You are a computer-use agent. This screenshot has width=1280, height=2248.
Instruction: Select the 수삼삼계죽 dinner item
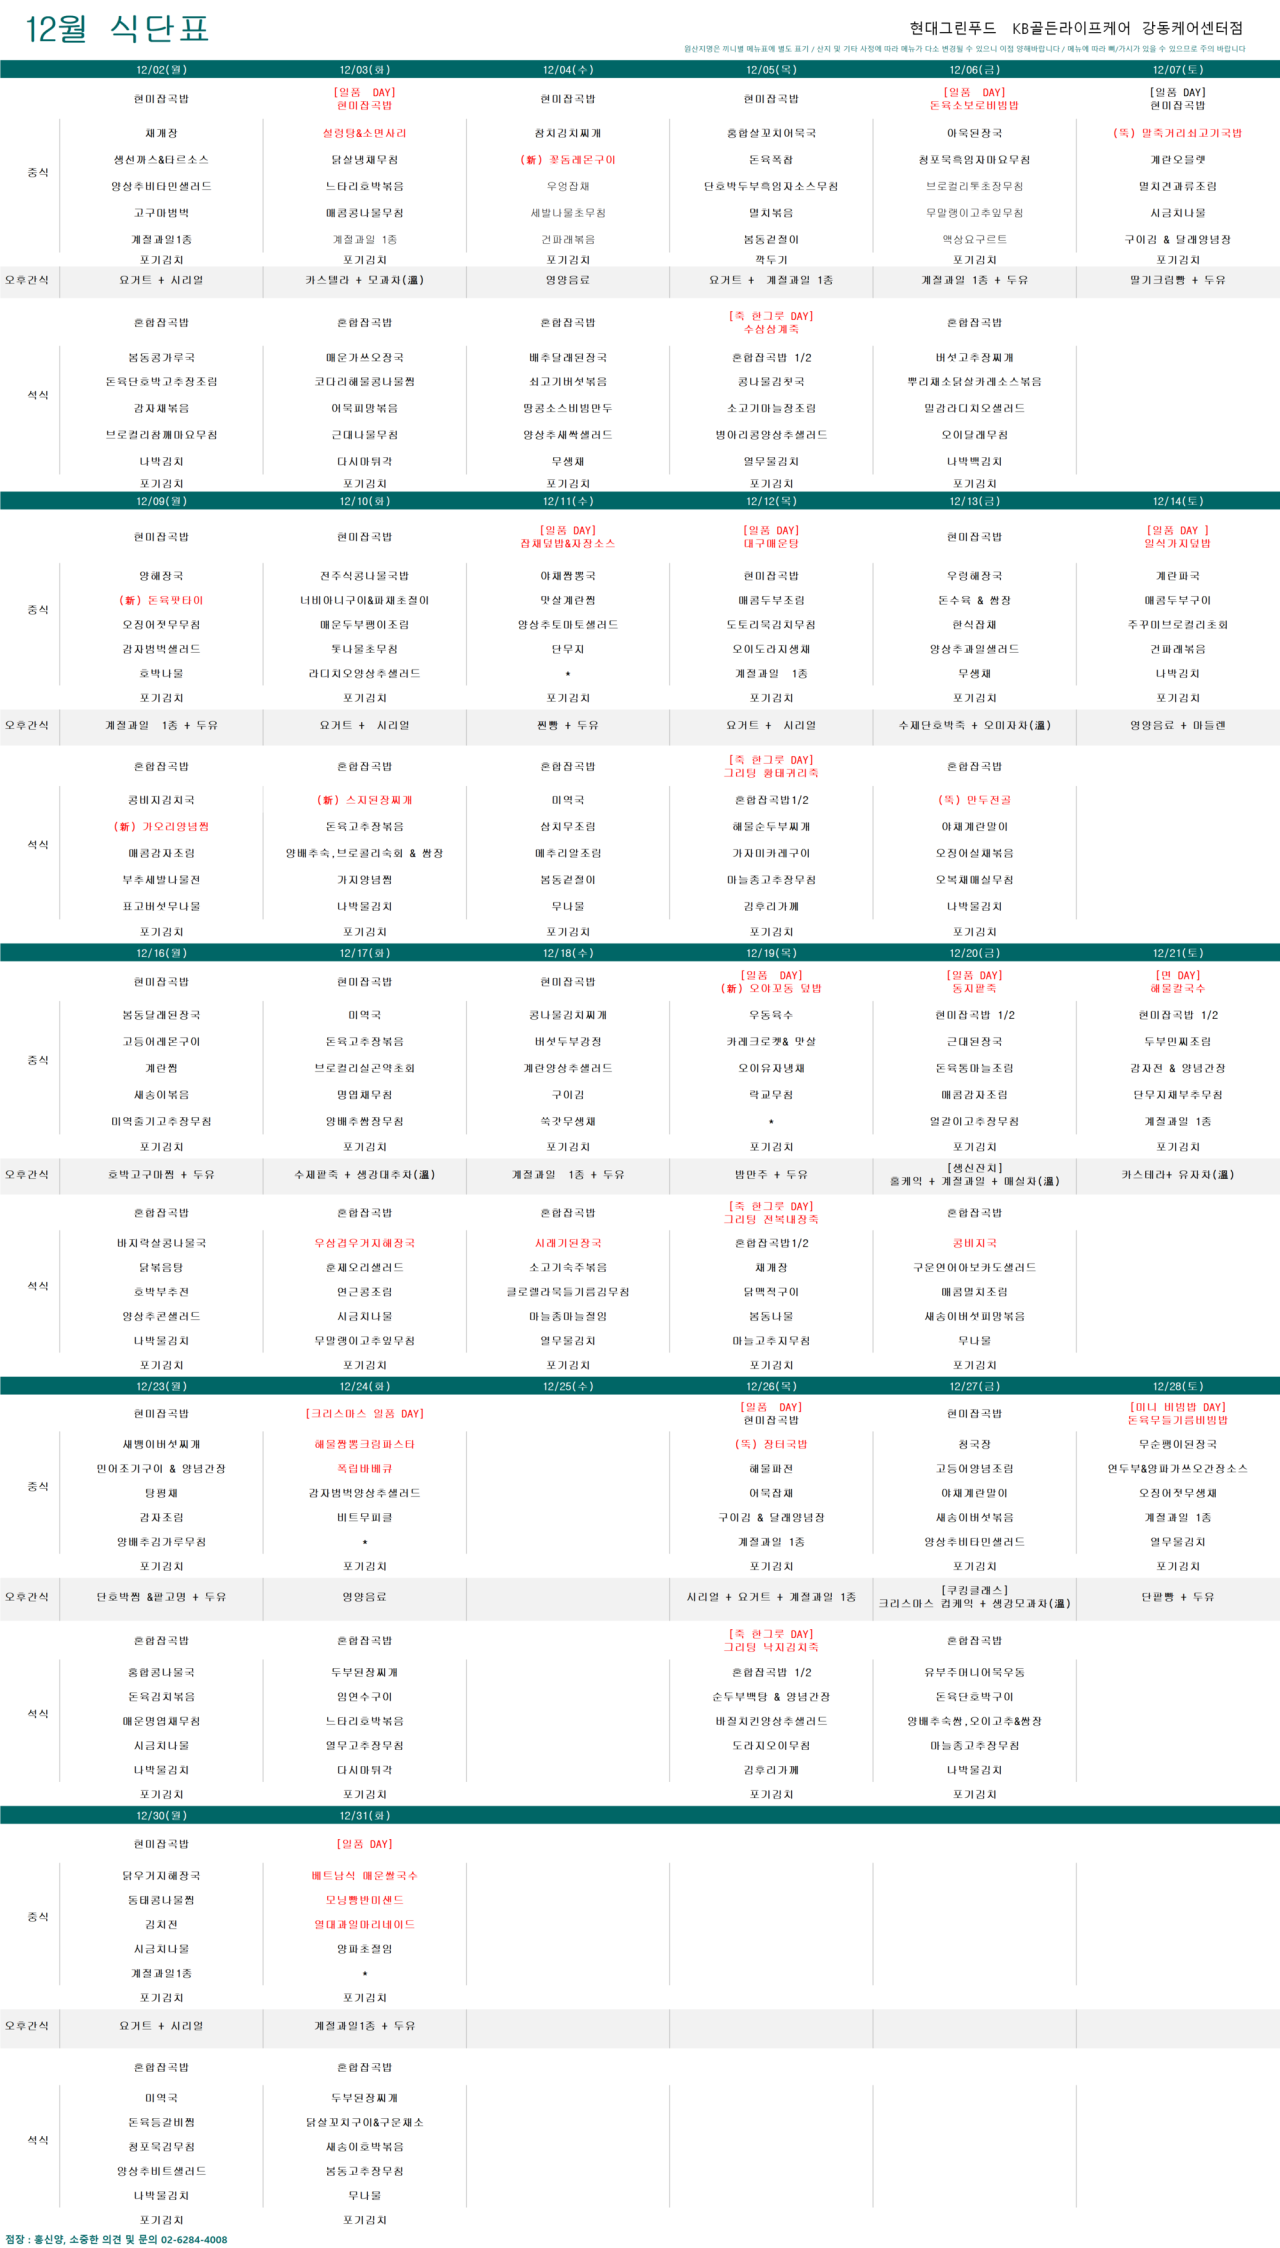tap(771, 329)
